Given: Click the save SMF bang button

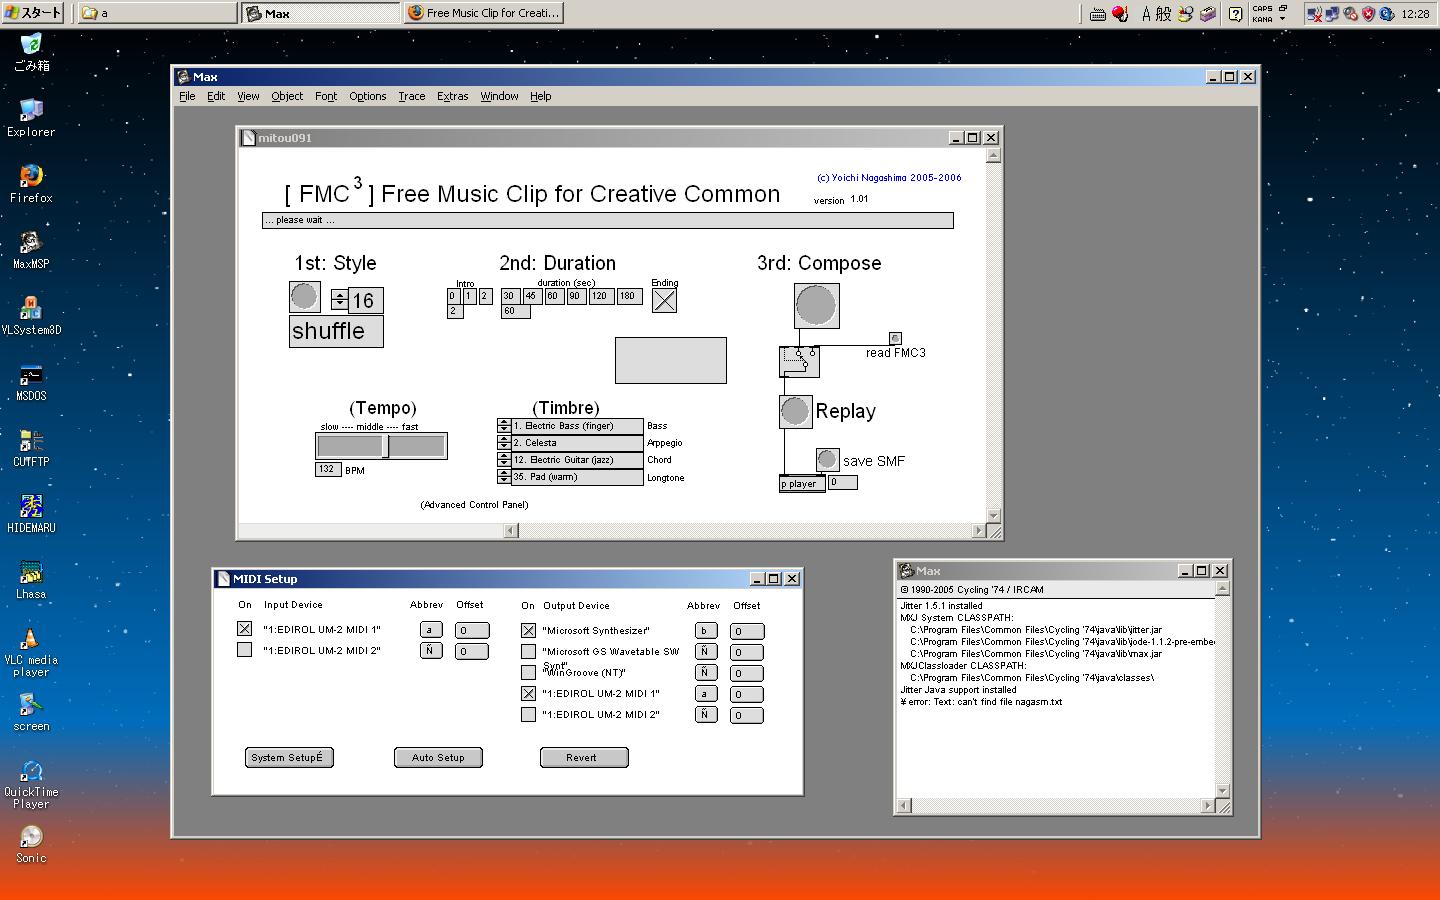Looking at the screenshot, I should pyautogui.click(x=827, y=460).
